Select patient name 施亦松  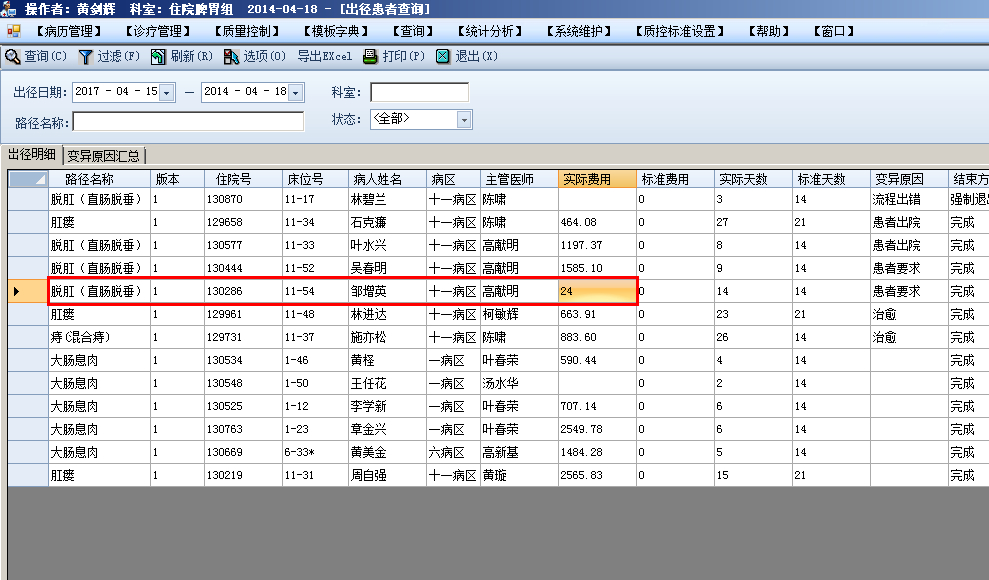pos(368,337)
